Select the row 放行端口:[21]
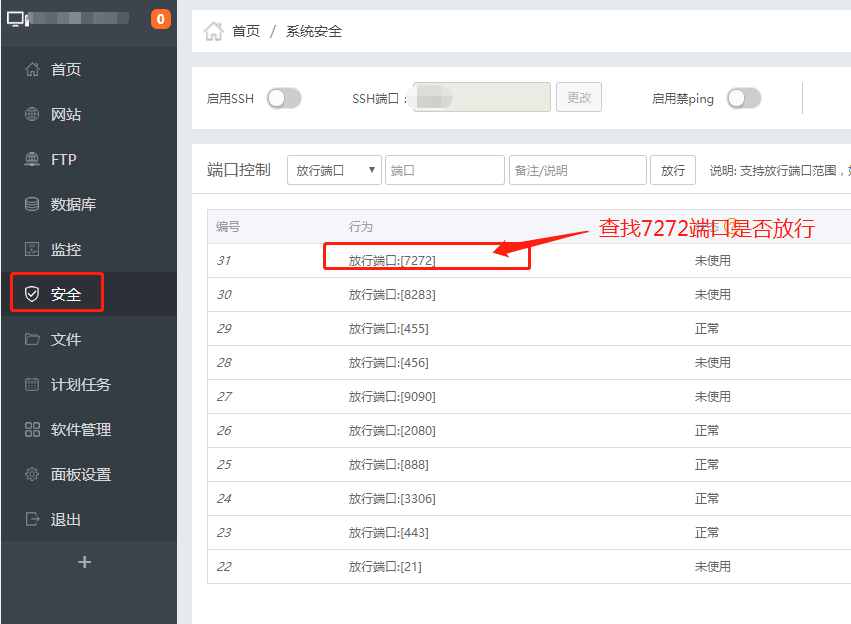The image size is (851, 624). tap(529, 566)
